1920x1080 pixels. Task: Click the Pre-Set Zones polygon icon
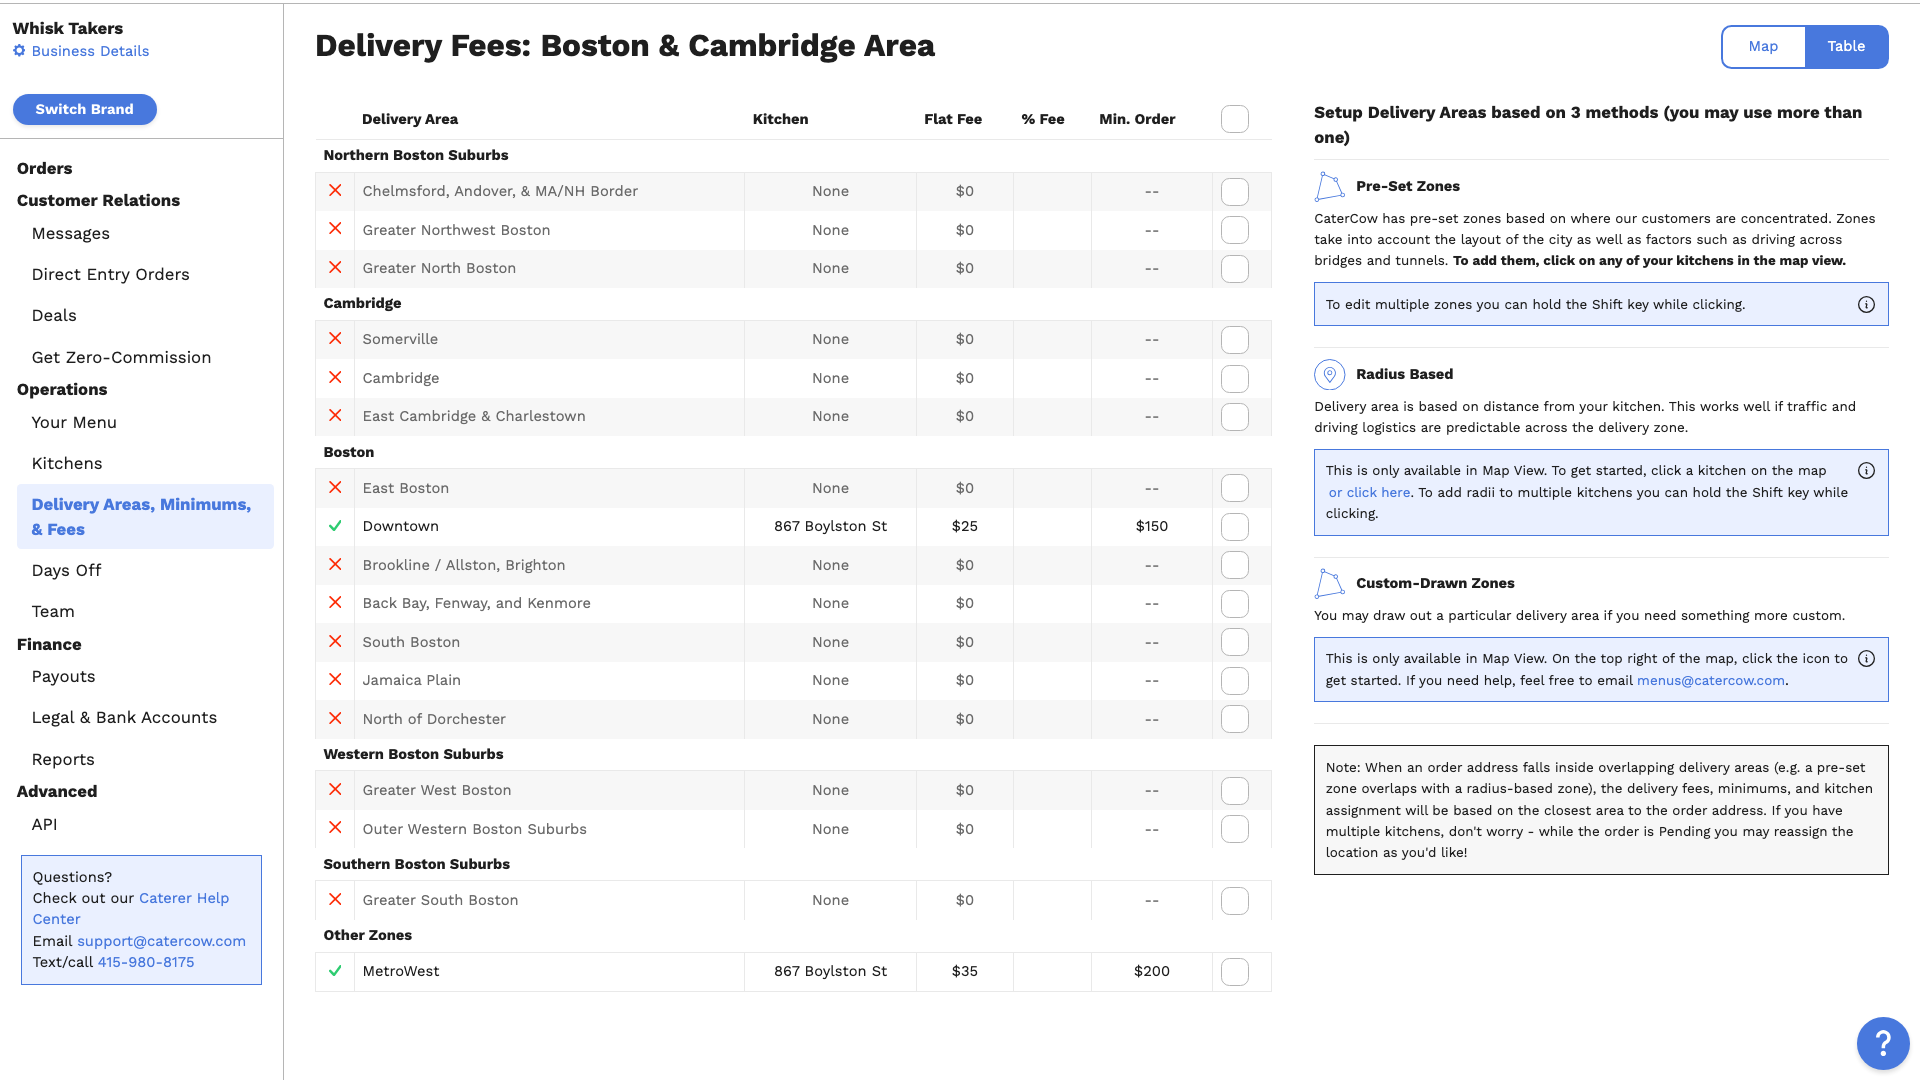pyautogui.click(x=1329, y=186)
